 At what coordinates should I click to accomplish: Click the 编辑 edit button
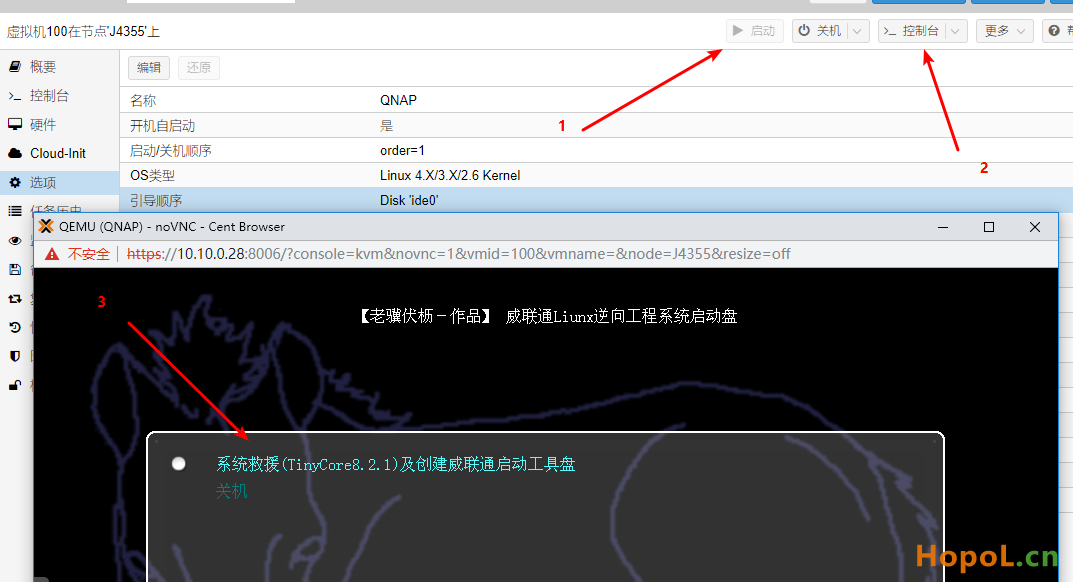(148, 68)
